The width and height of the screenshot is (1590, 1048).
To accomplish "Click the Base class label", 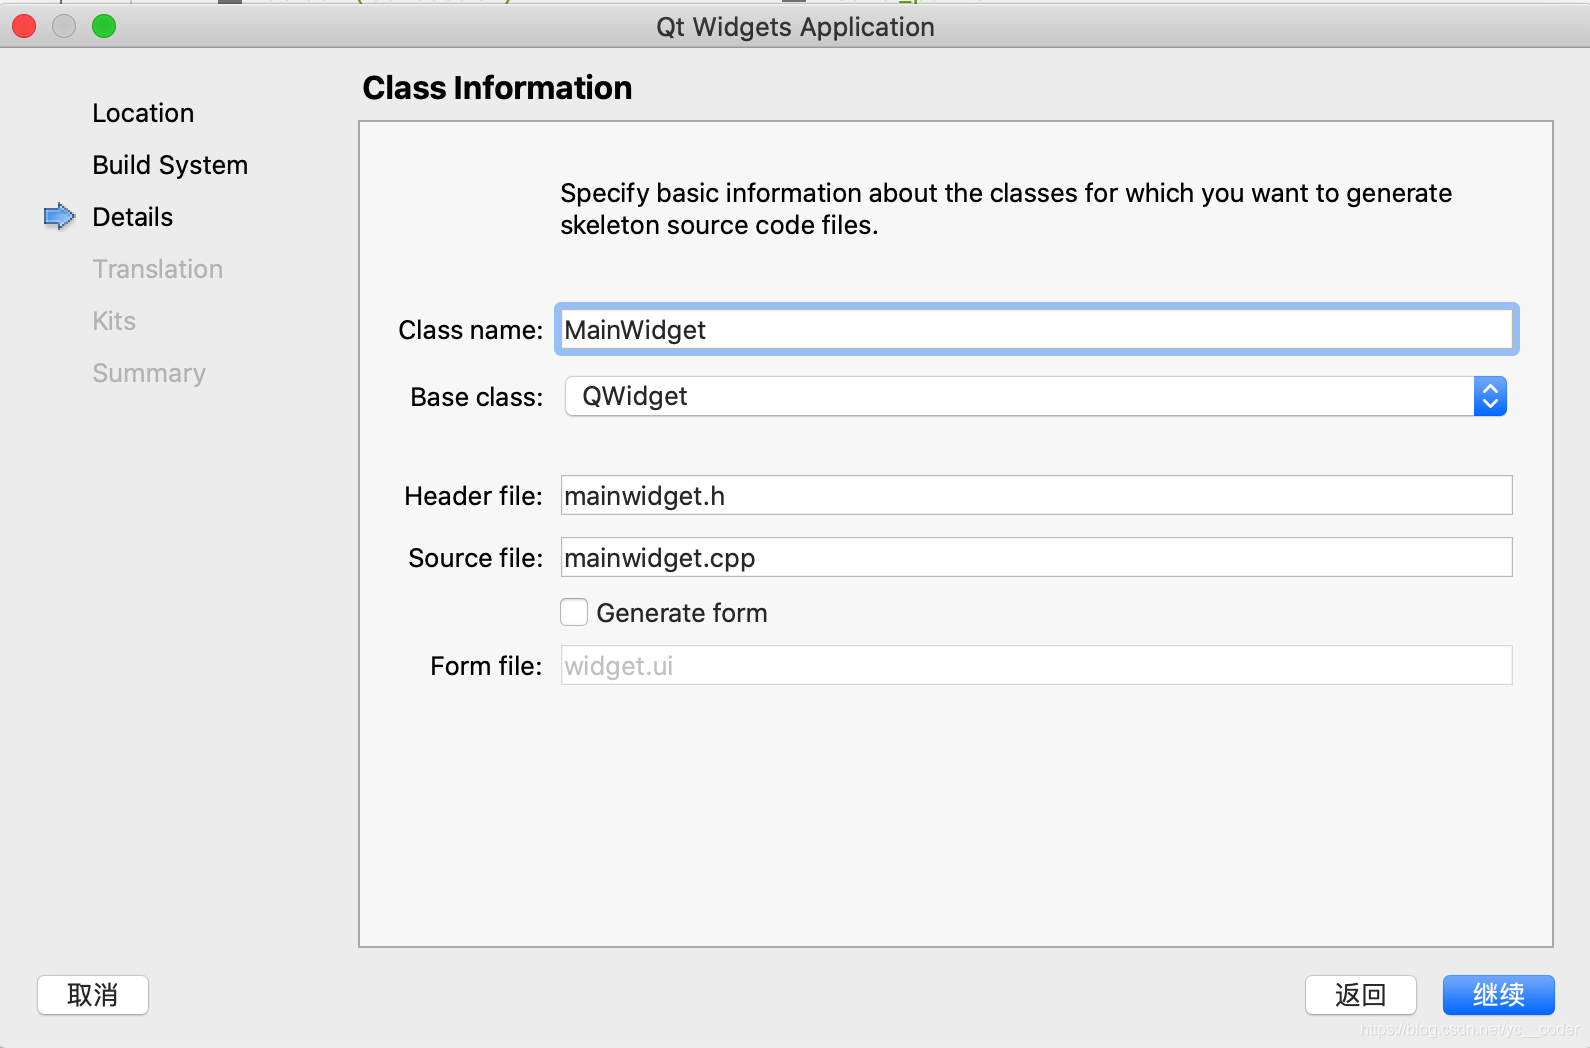I will pyautogui.click(x=476, y=397).
